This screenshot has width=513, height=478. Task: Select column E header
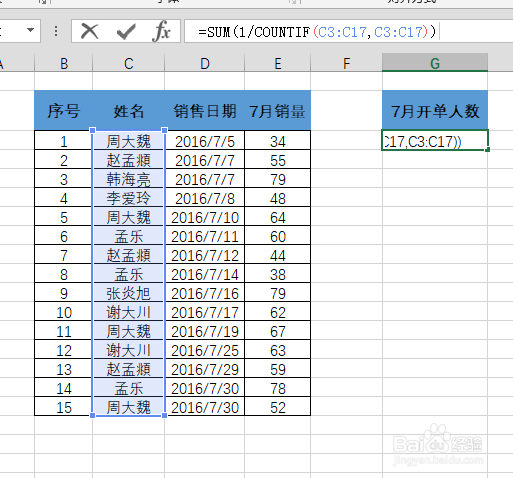pyautogui.click(x=278, y=63)
